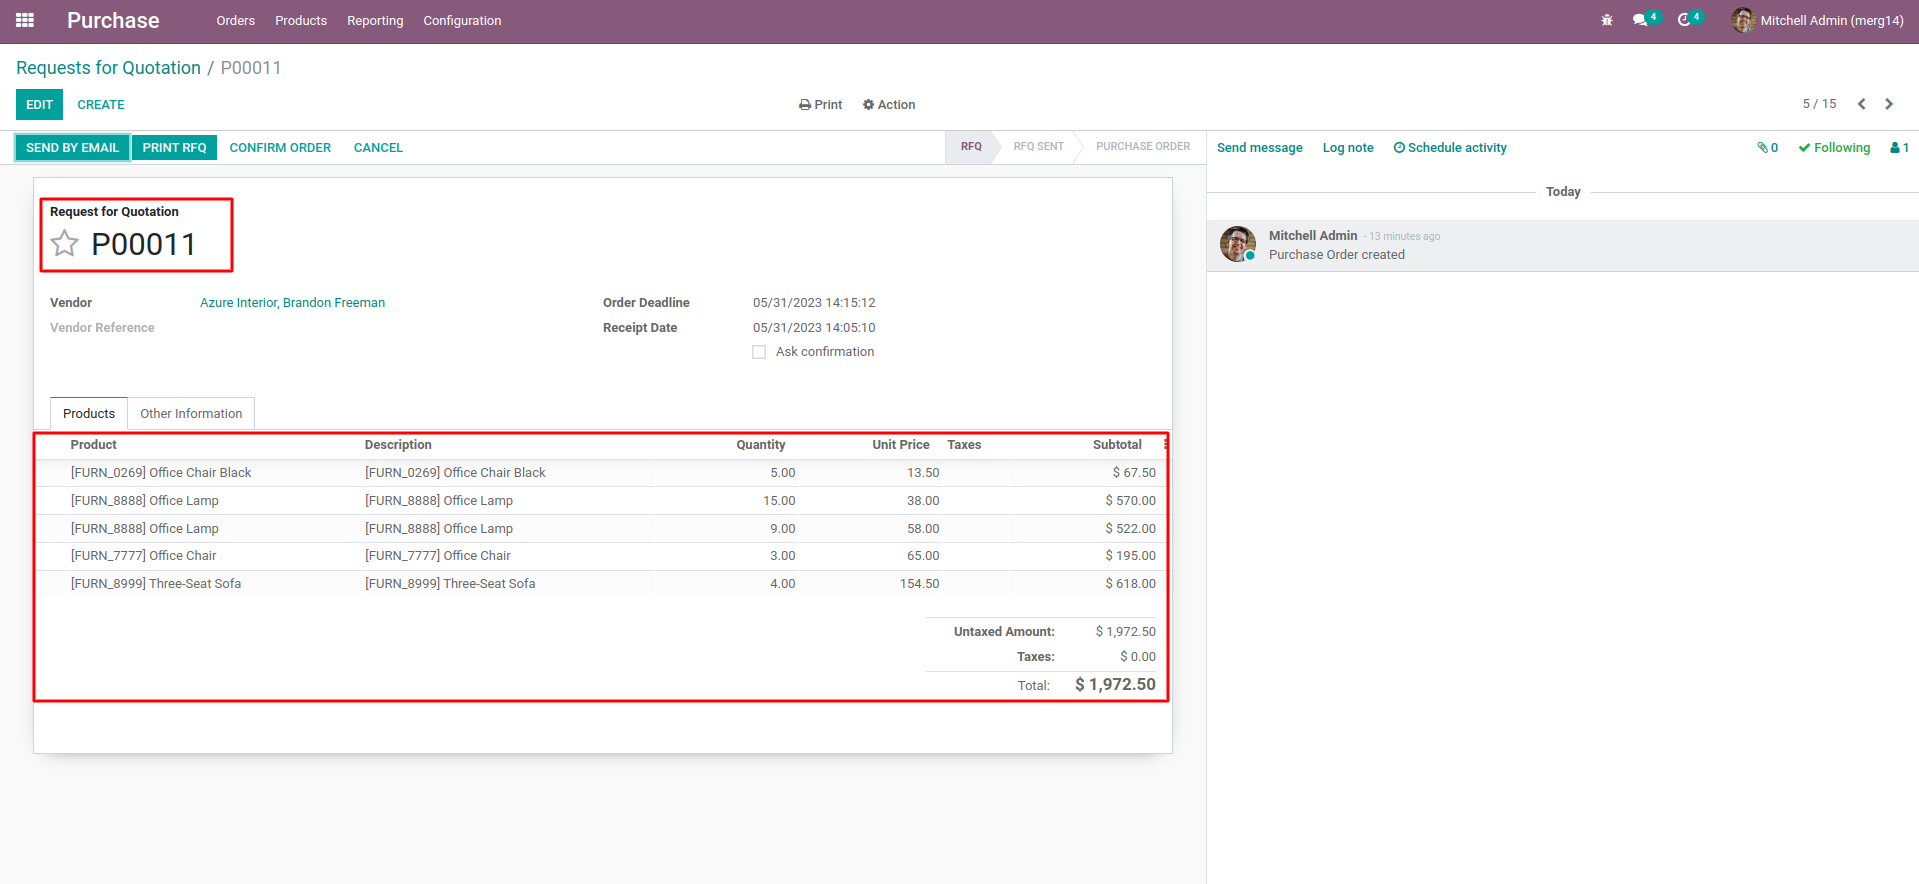
Task: Click the debug bug icon
Action: pyautogui.click(x=1606, y=20)
